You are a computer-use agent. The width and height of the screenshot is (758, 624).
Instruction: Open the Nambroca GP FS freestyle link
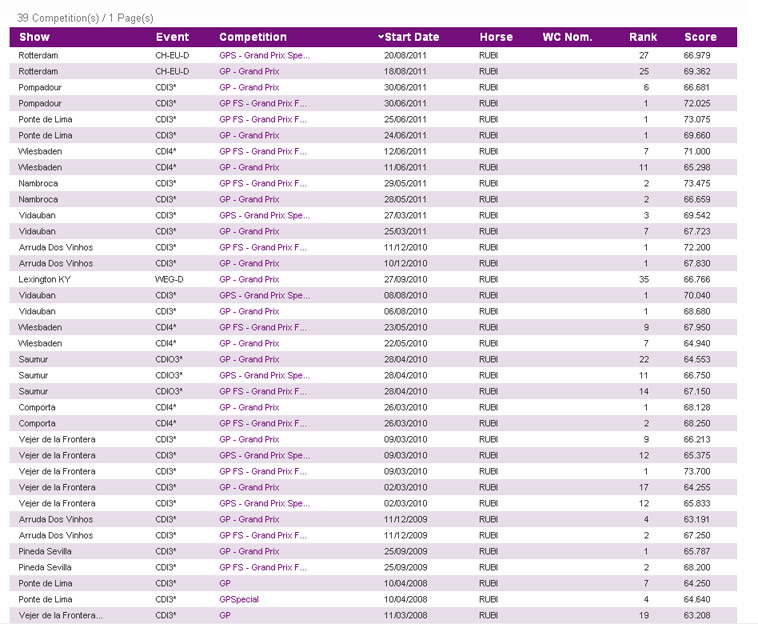[263, 183]
